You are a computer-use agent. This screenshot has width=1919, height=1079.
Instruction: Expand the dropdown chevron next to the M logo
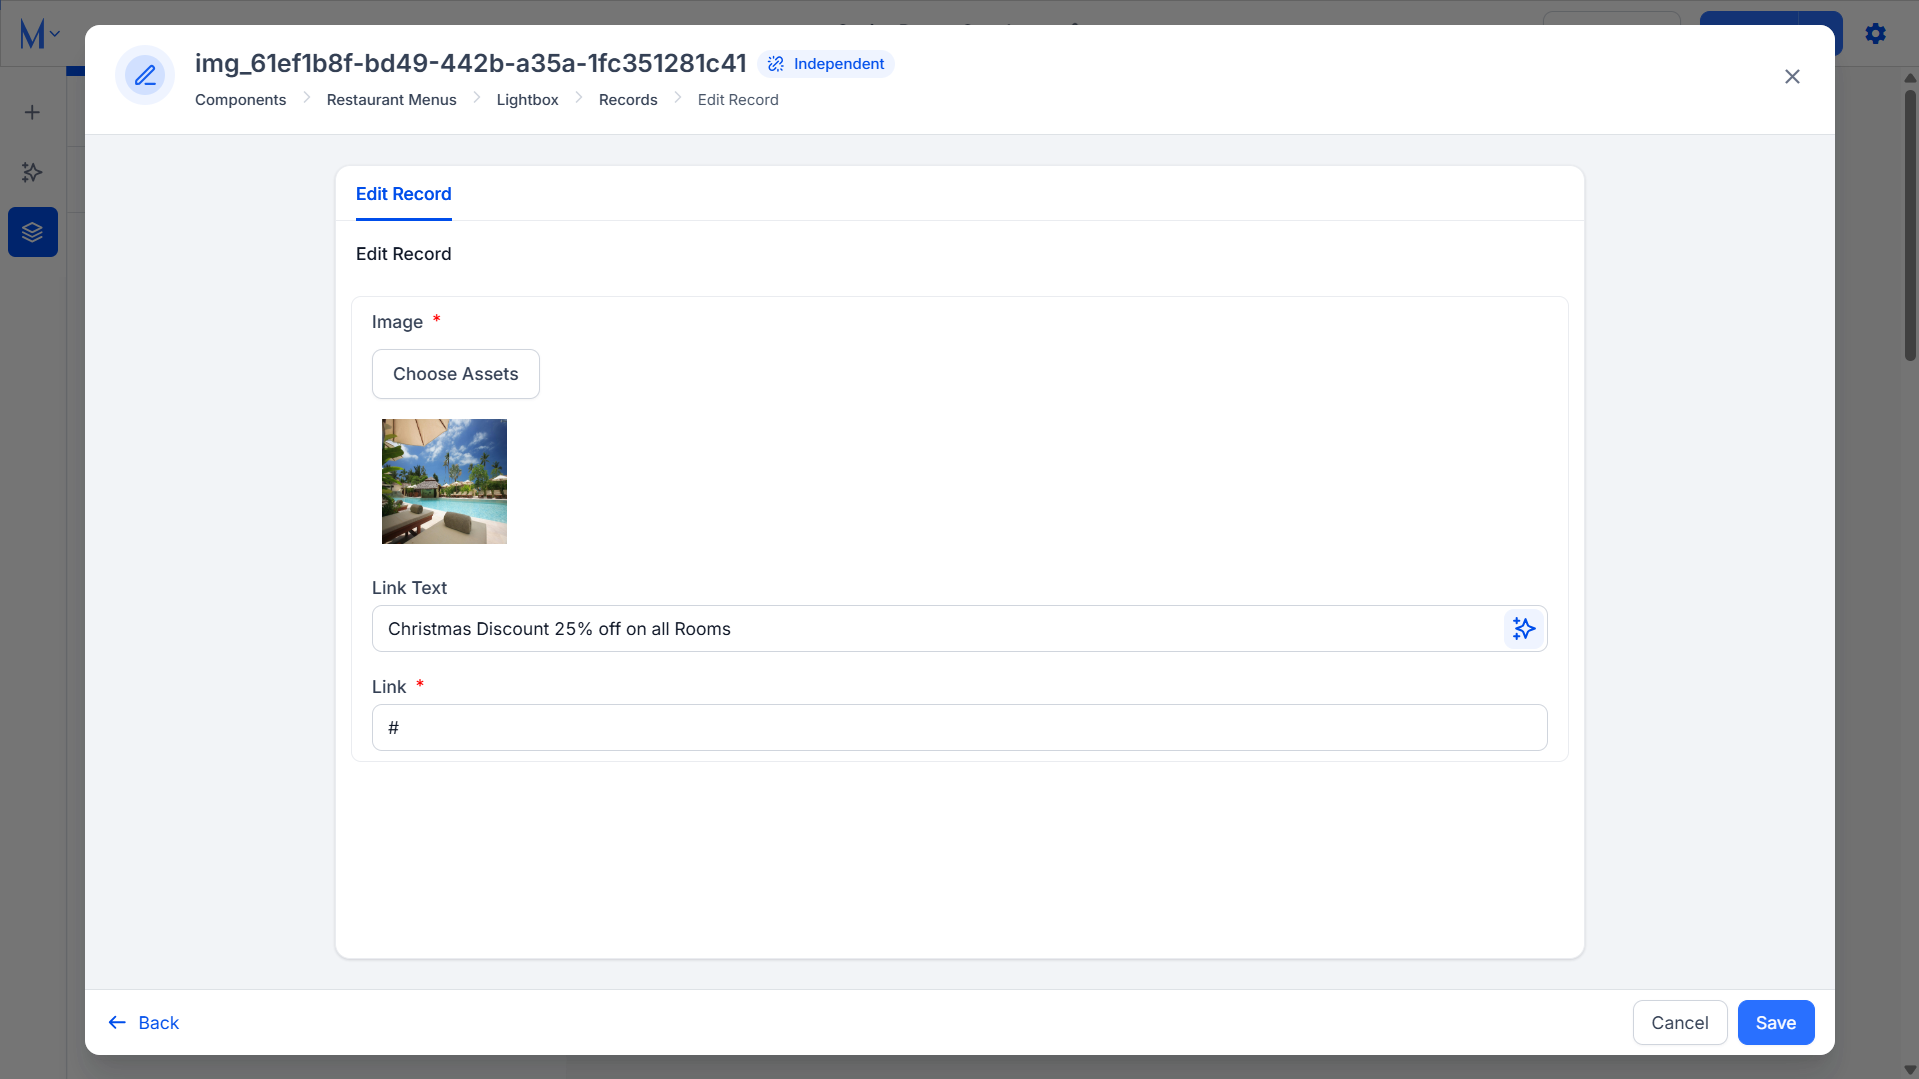(55, 34)
